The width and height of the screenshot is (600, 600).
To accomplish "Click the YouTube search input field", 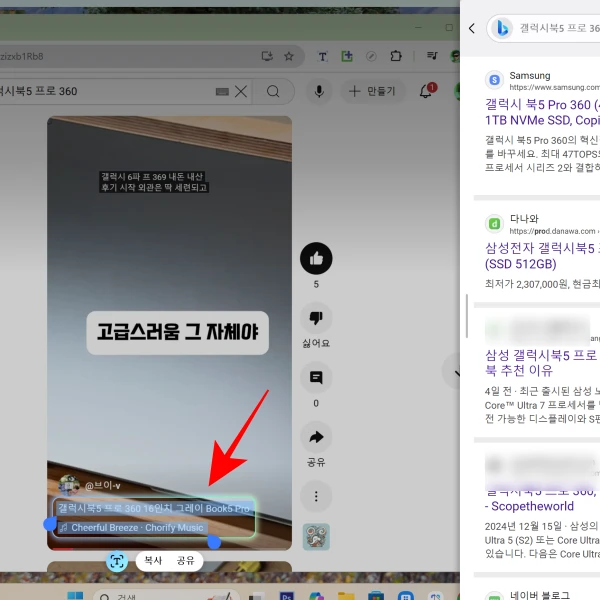I will 107,91.
